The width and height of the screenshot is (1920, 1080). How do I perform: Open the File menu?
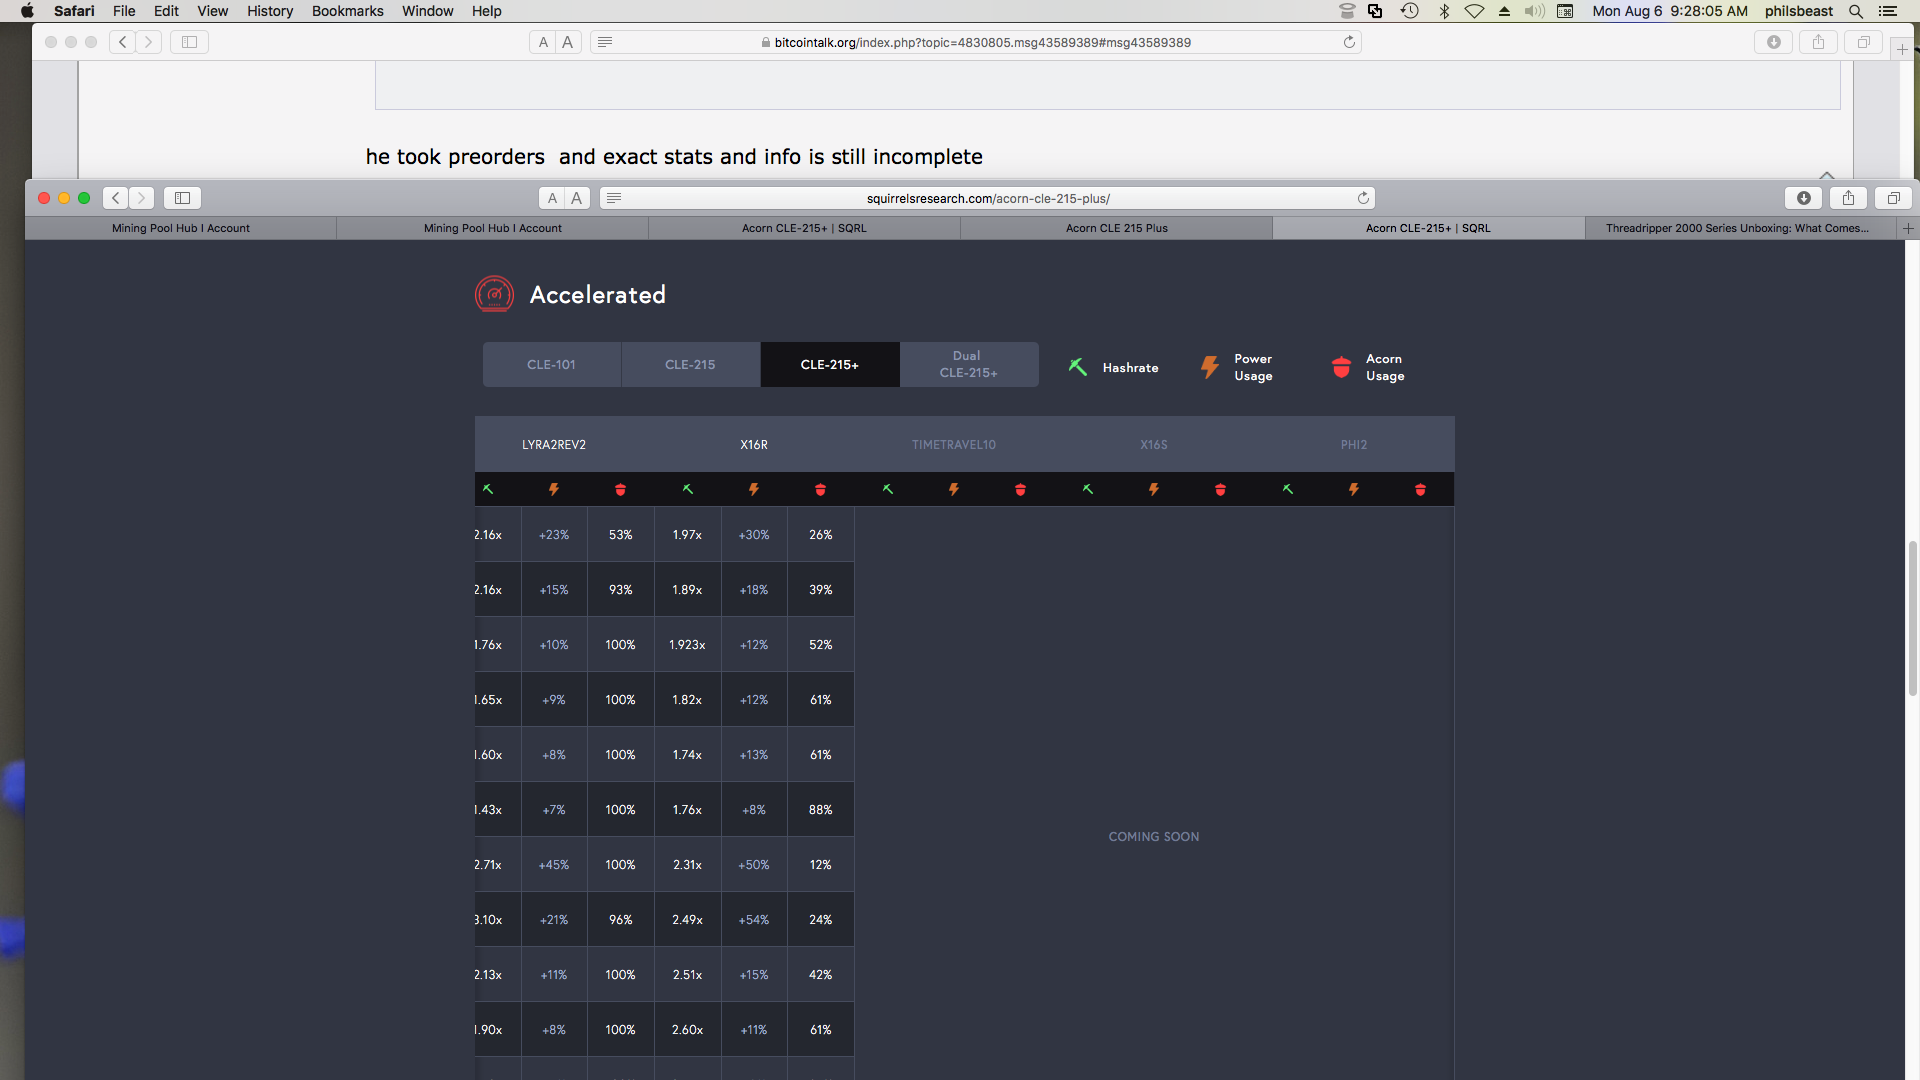(x=124, y=11)
